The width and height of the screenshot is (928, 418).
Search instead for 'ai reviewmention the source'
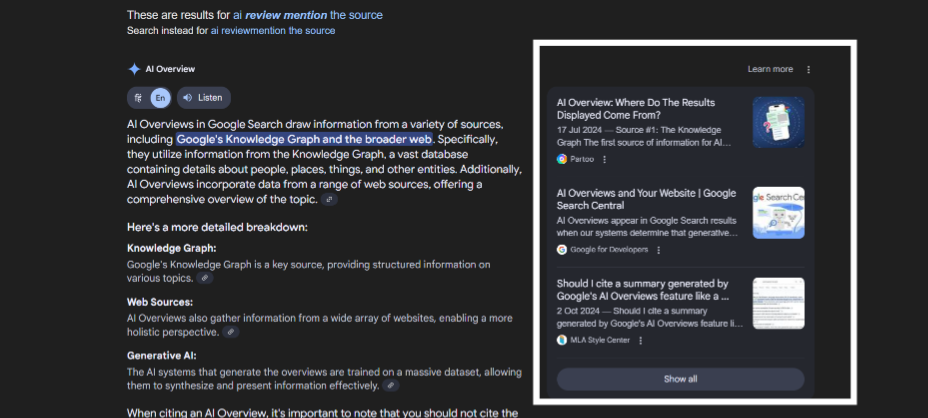[273, 31]
